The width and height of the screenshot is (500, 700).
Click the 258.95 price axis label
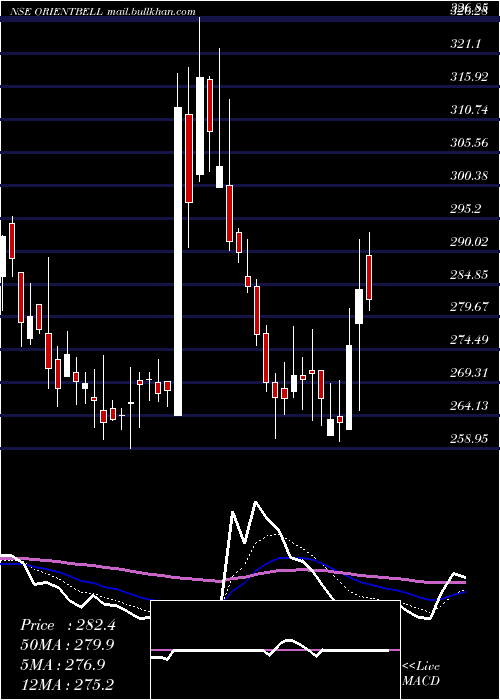469,439
